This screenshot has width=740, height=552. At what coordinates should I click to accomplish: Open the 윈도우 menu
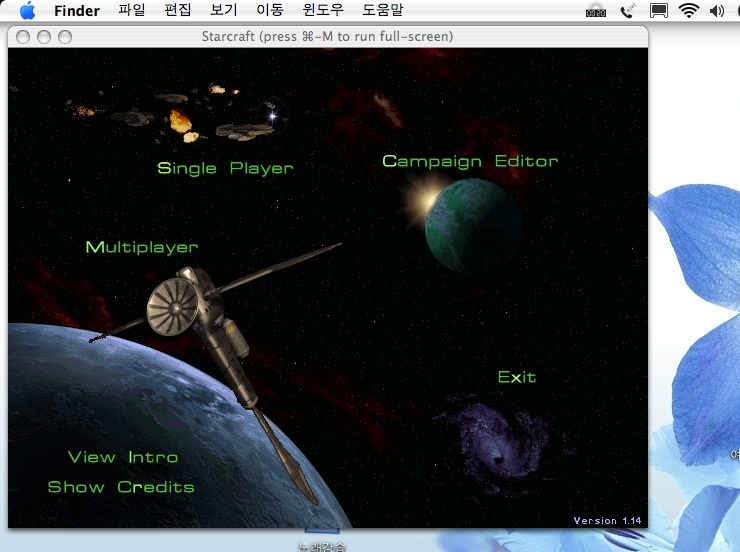pyautogui.click(x=323, y=10)
